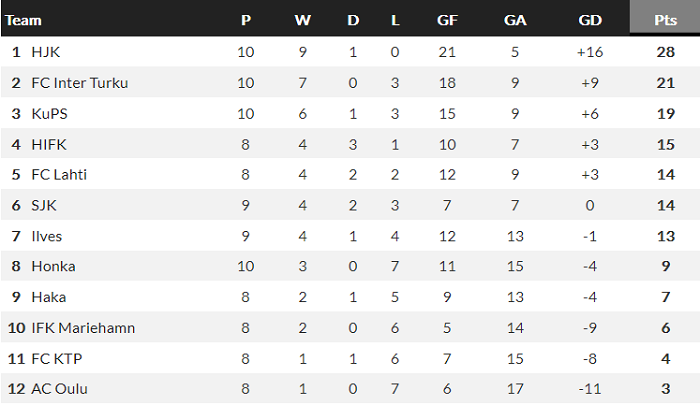
Task: Select the W wins column header
Action: pos(303,20)
